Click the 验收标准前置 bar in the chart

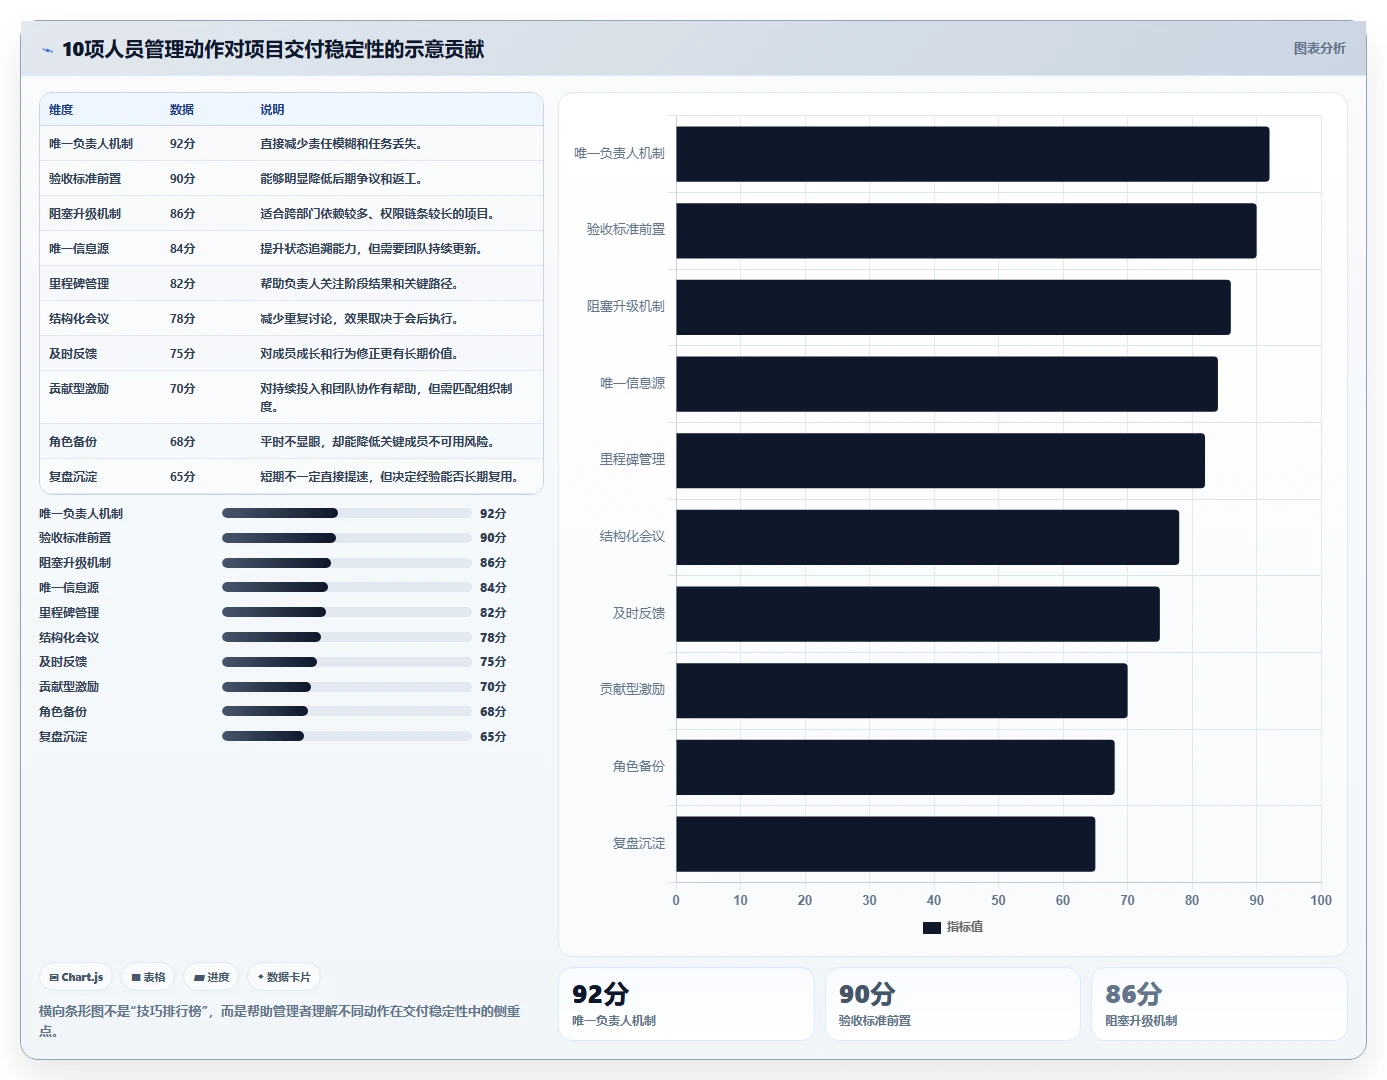pyautogui.click(x=966, y=231)
